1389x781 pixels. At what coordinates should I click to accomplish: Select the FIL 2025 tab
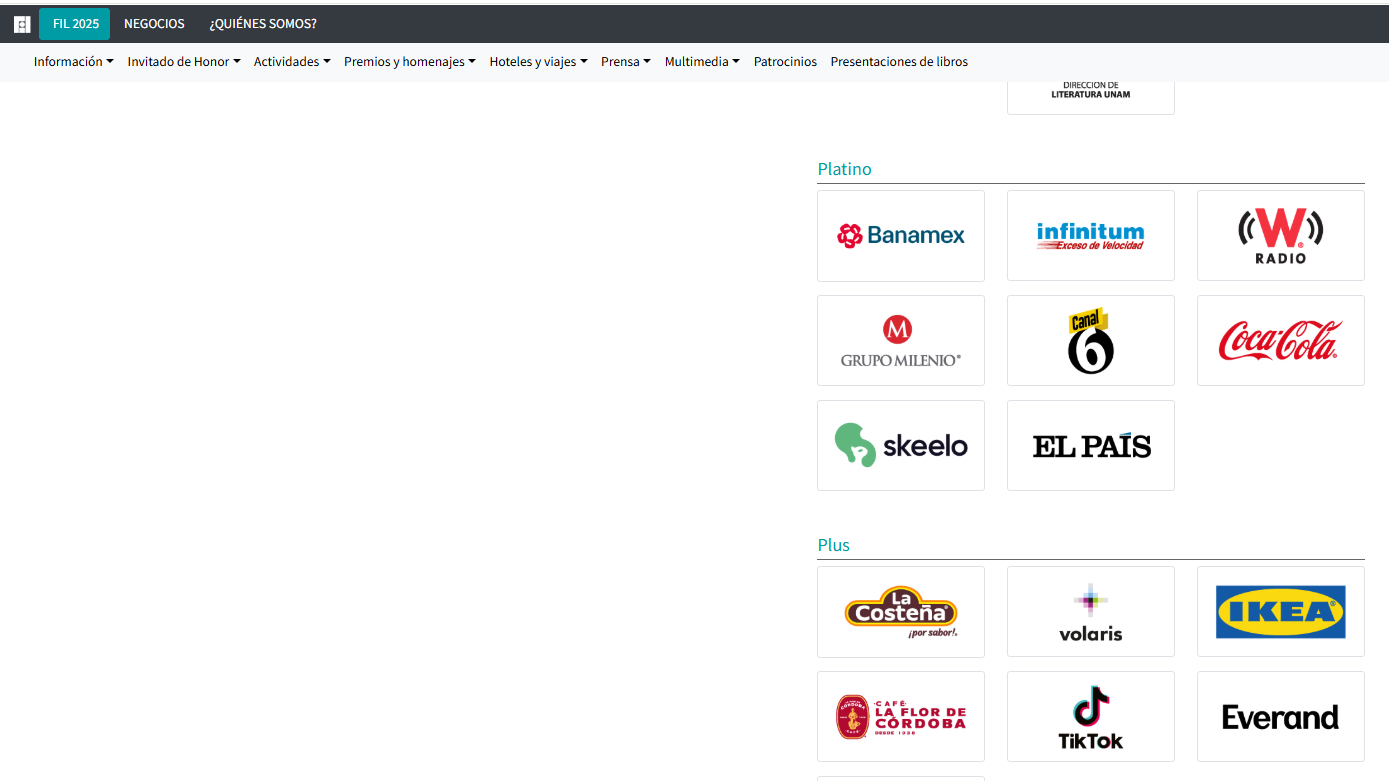click(75, 24)
